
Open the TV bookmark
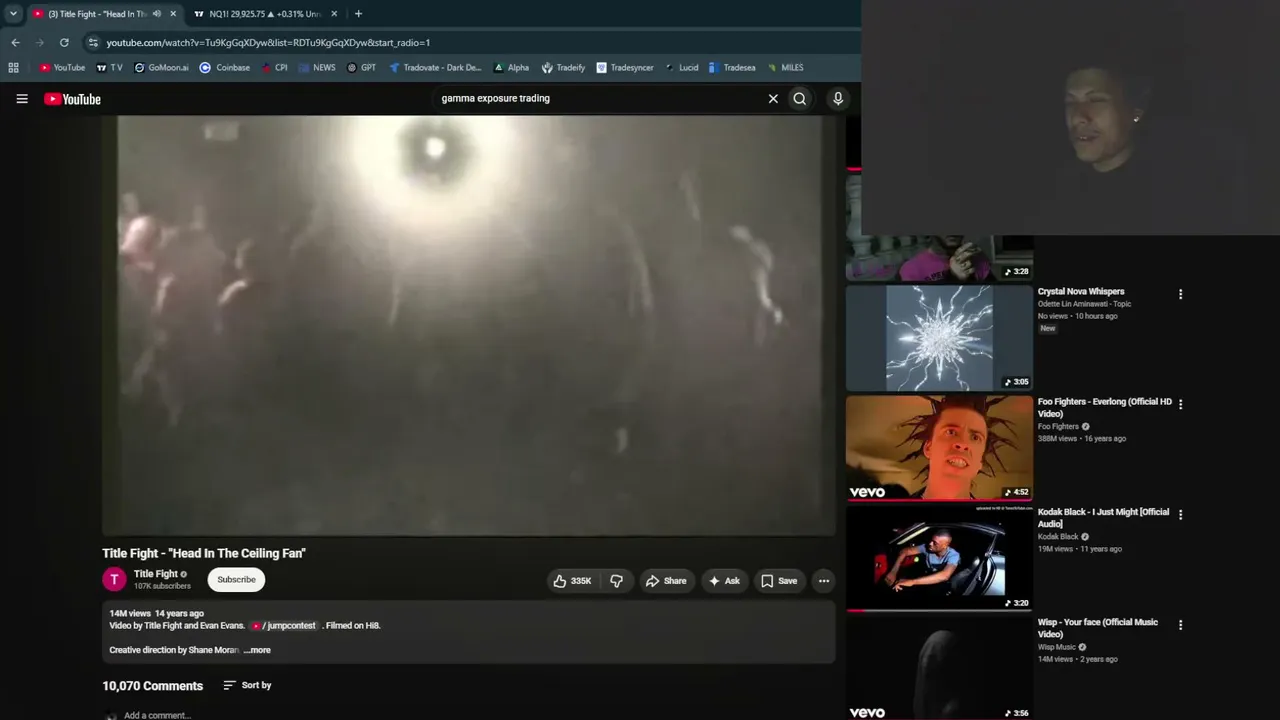(x=110, y=68)
